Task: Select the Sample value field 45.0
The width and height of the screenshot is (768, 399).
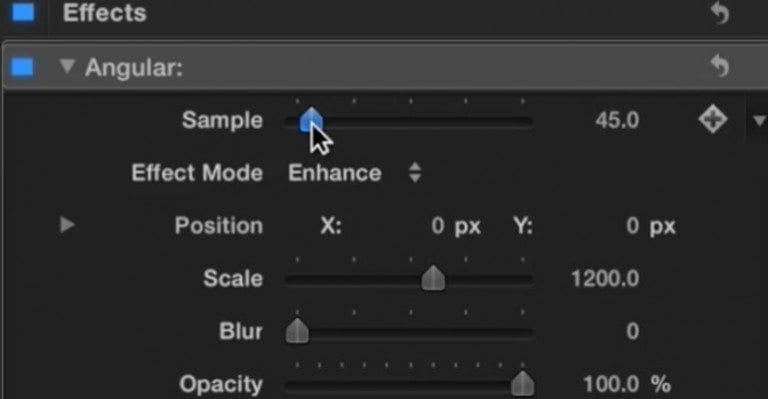Action: coord(617,120)
